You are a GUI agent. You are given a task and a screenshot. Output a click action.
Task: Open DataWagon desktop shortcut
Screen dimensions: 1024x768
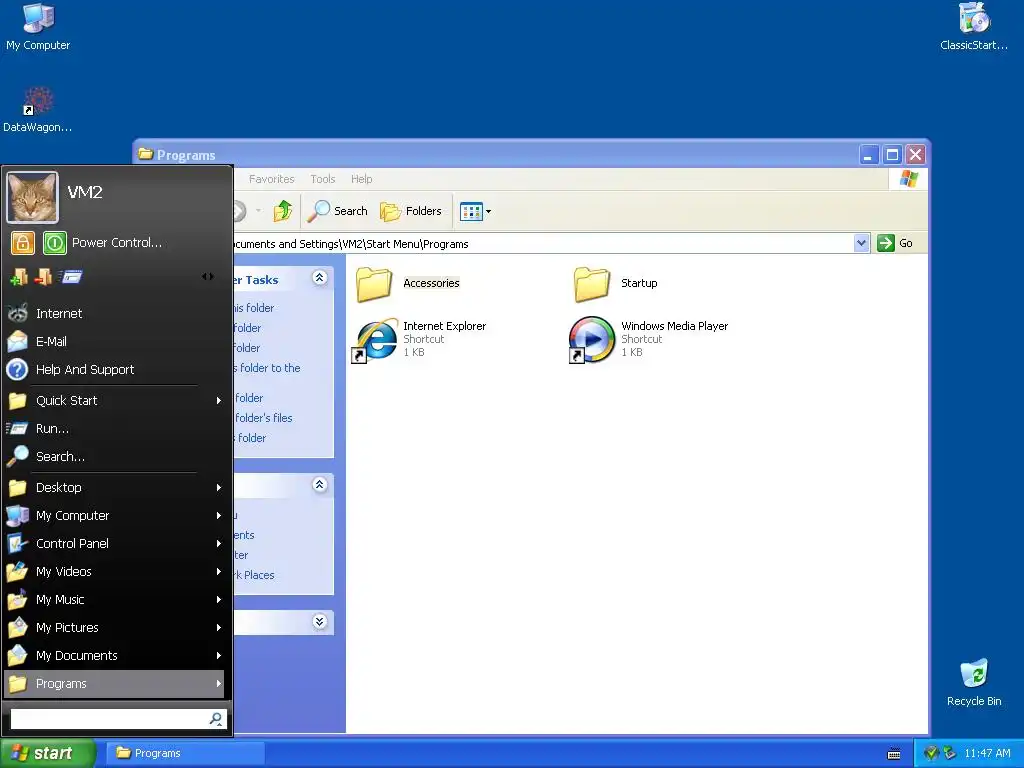click(x=38, y=110)
